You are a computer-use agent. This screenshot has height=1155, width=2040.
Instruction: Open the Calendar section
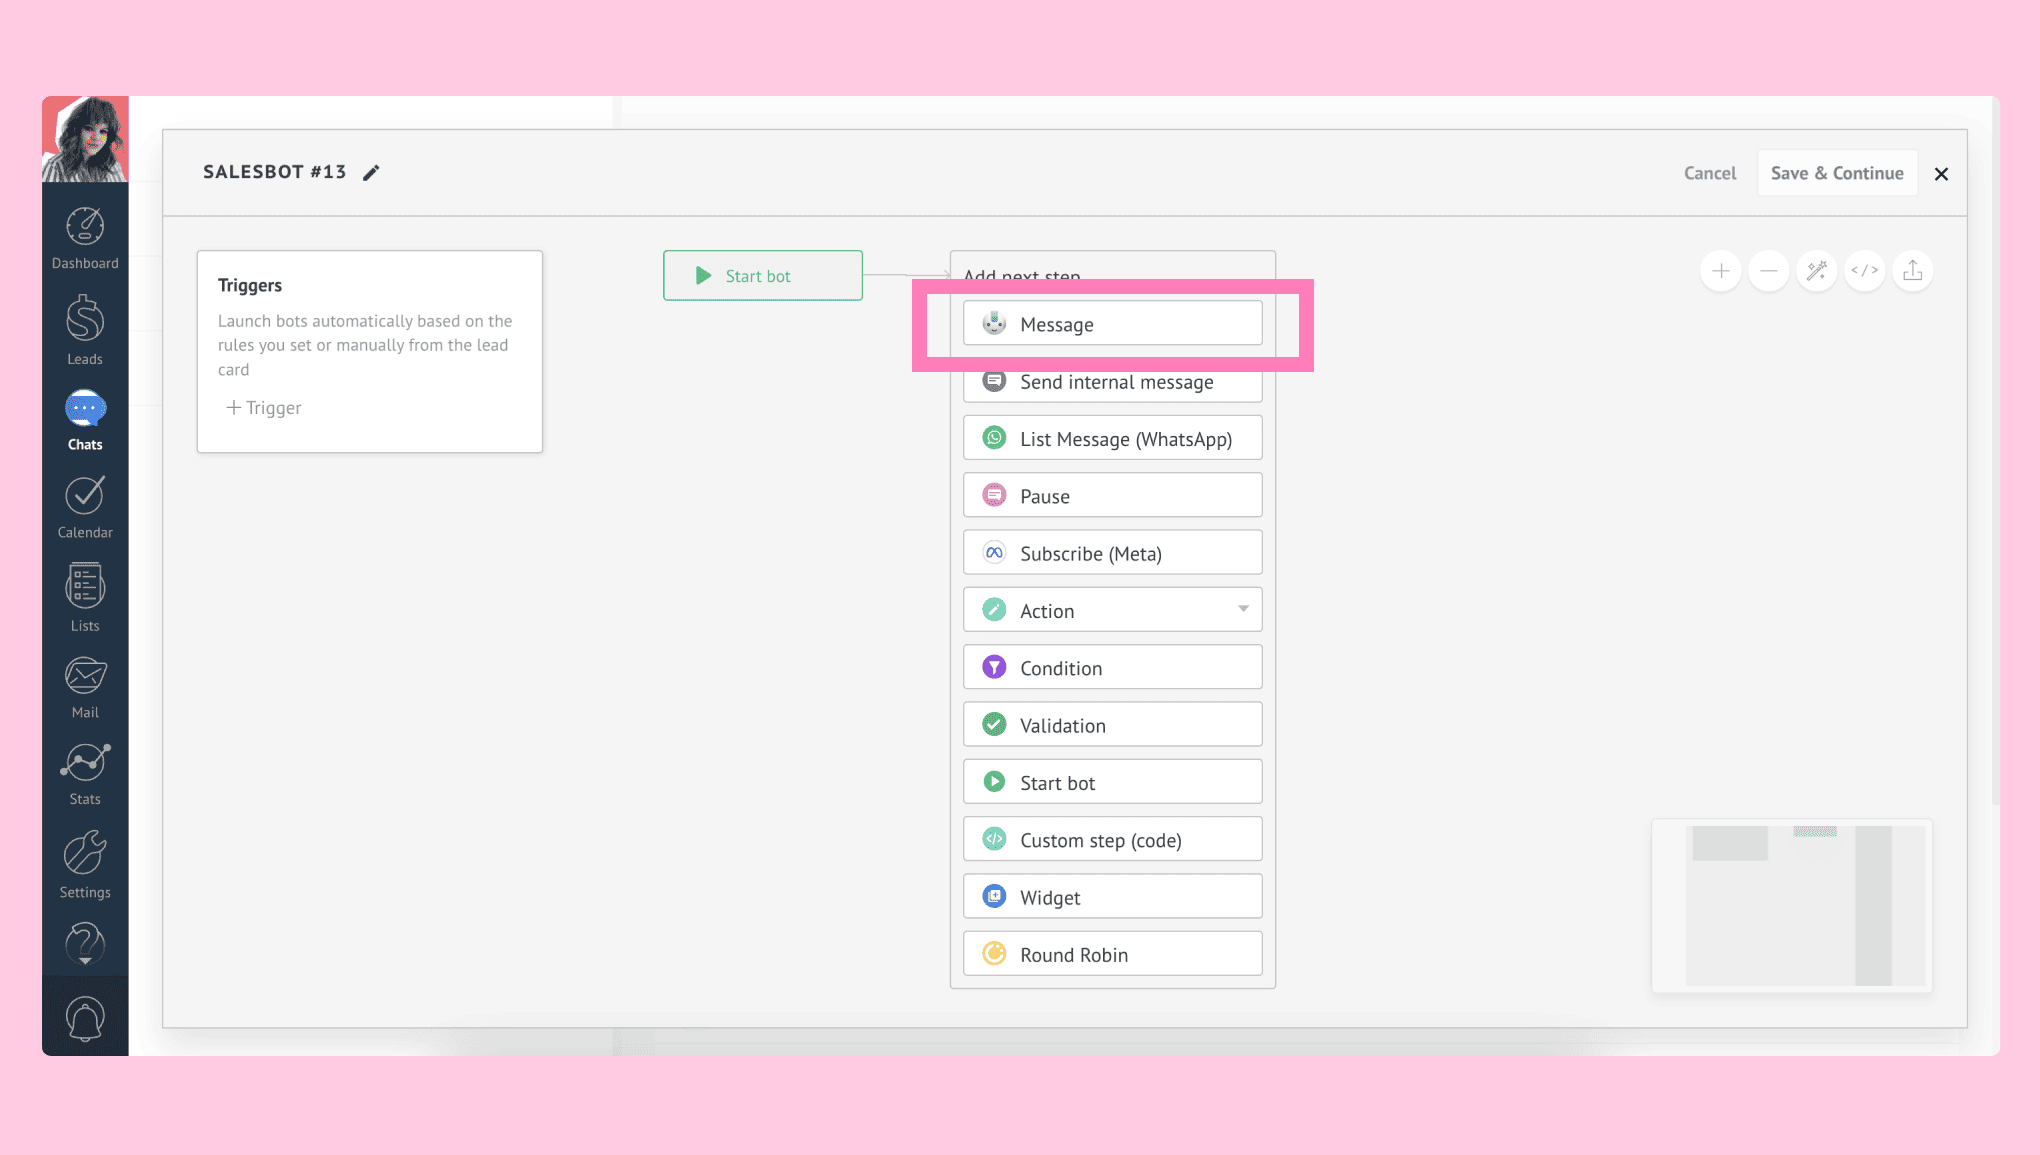click(85, 507)
